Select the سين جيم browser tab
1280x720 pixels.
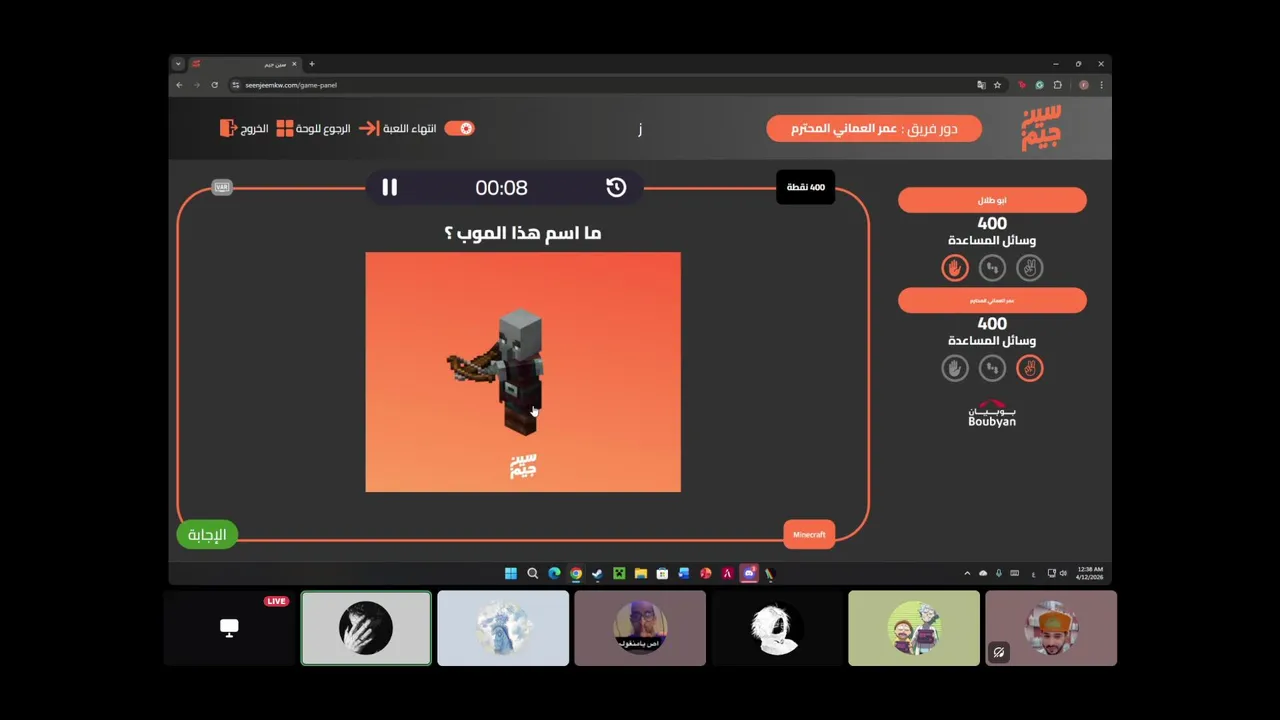pyautogui.click(x=245, y=64)
